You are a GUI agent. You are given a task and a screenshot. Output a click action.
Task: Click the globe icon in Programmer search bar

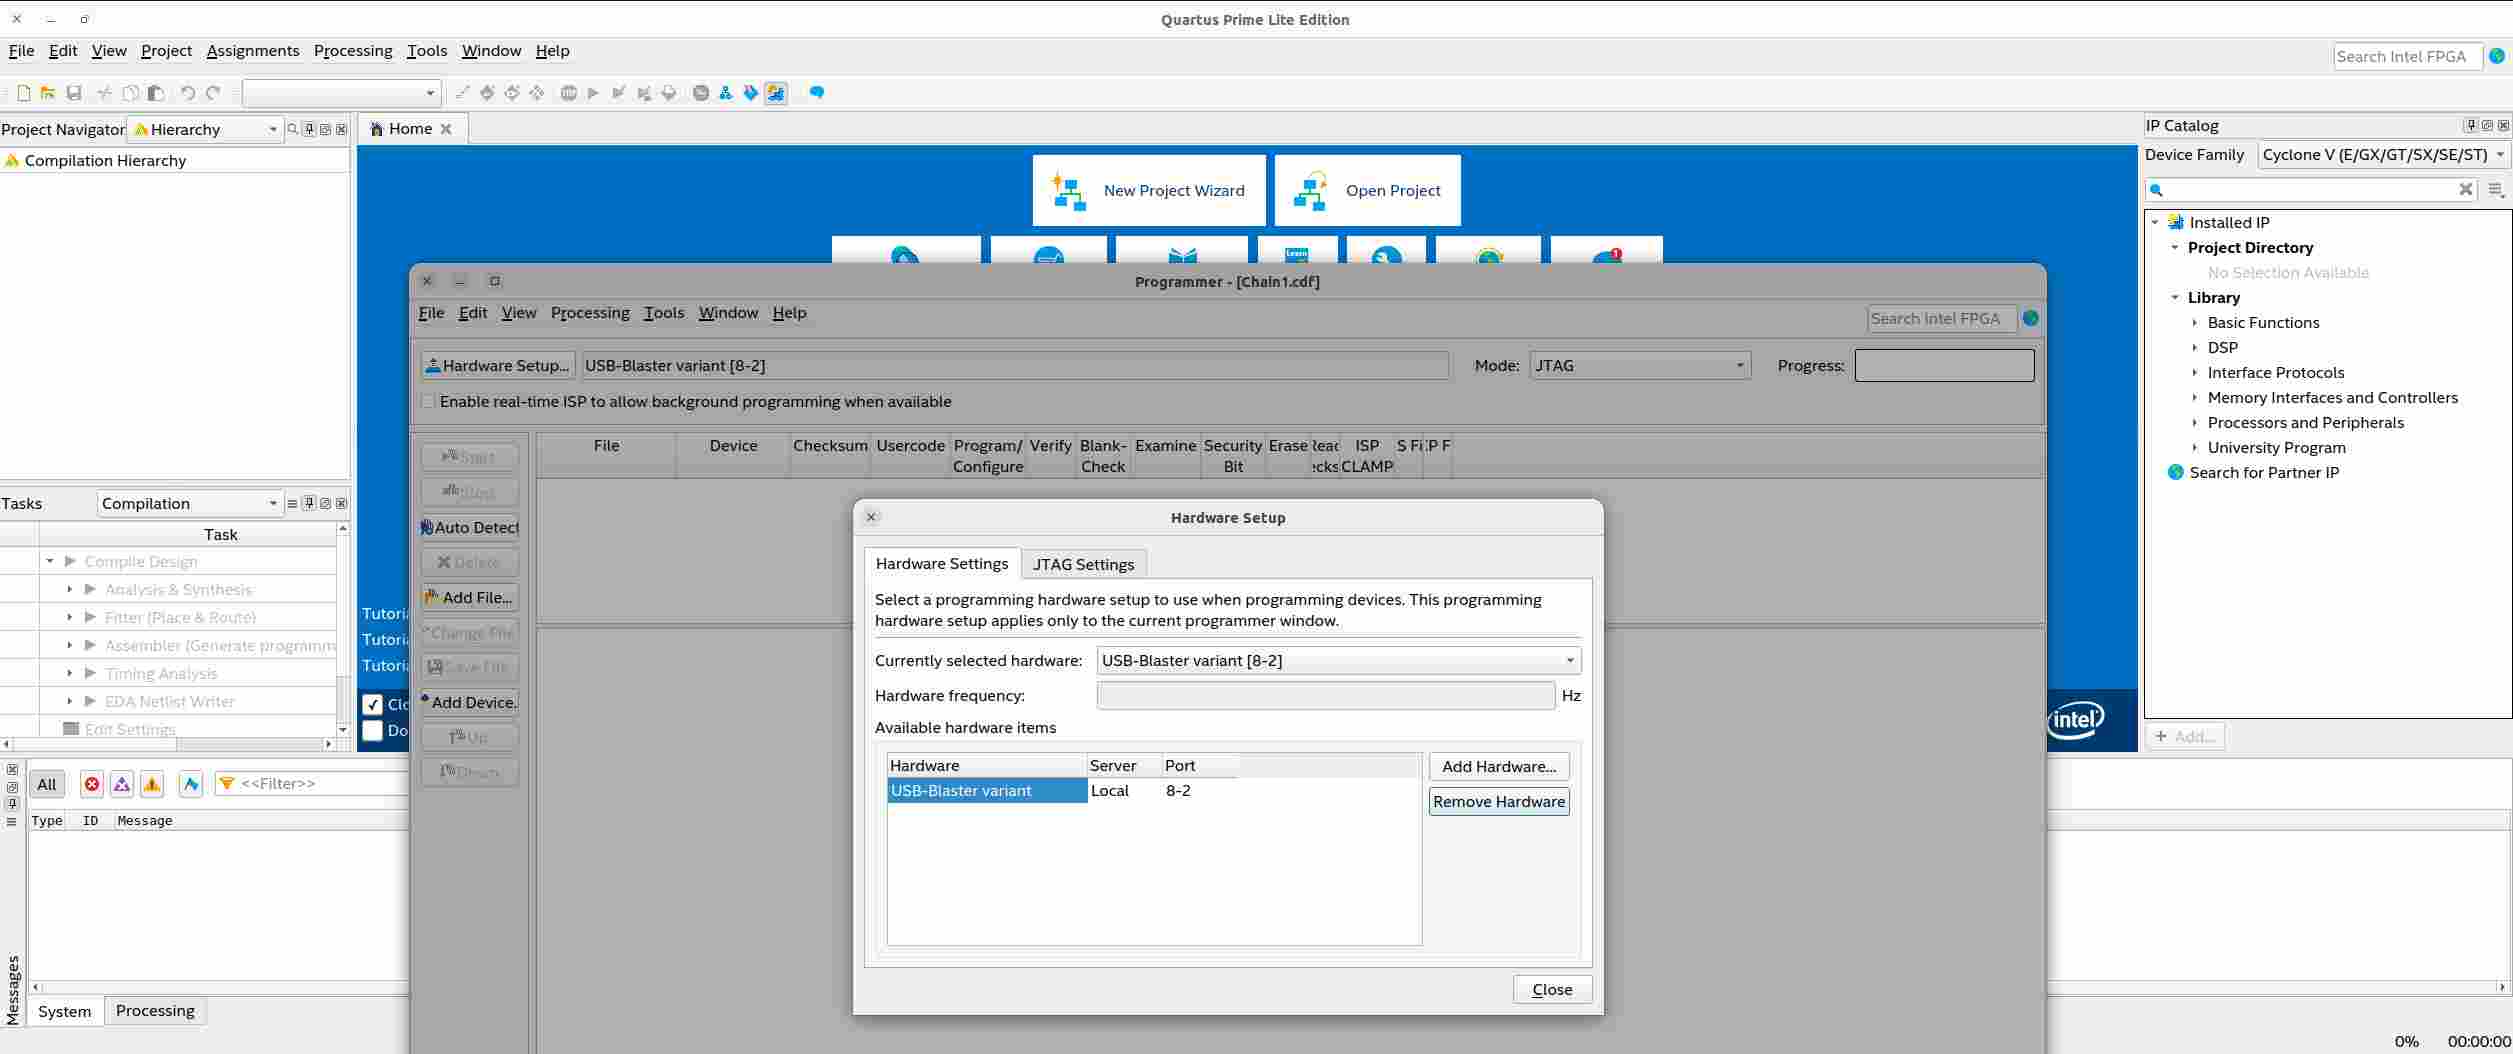pyautogui.click(x=2031, y=318)
